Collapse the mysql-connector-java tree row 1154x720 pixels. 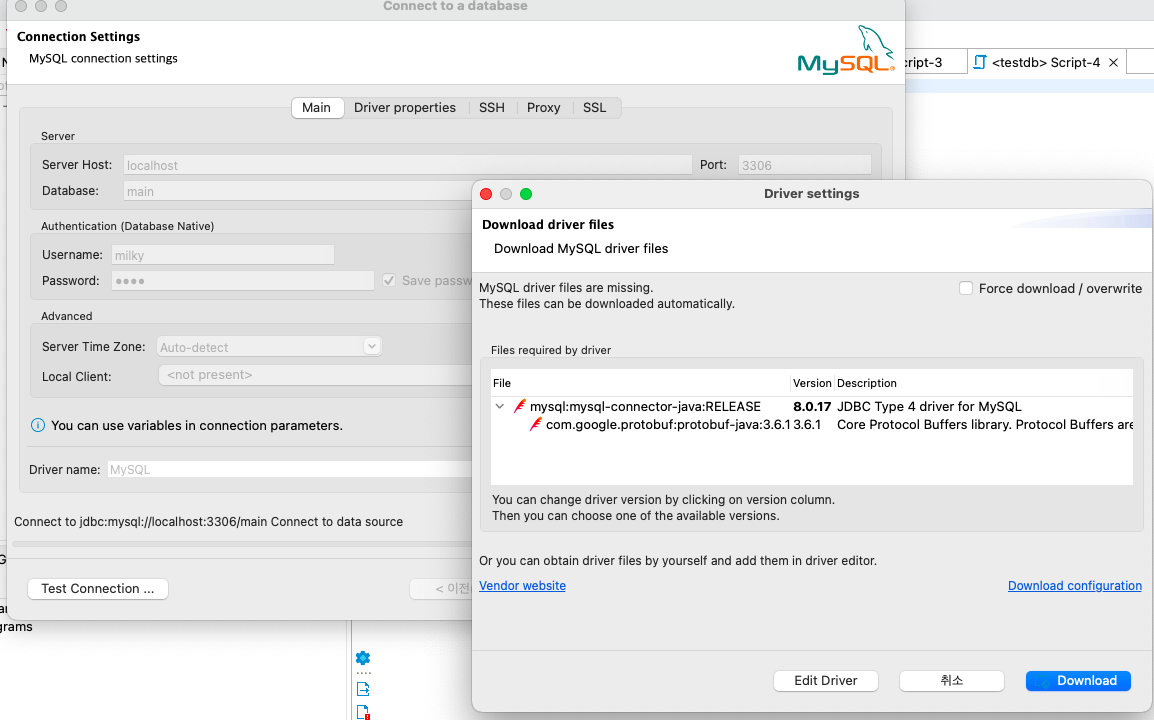(x=500, y=406)
